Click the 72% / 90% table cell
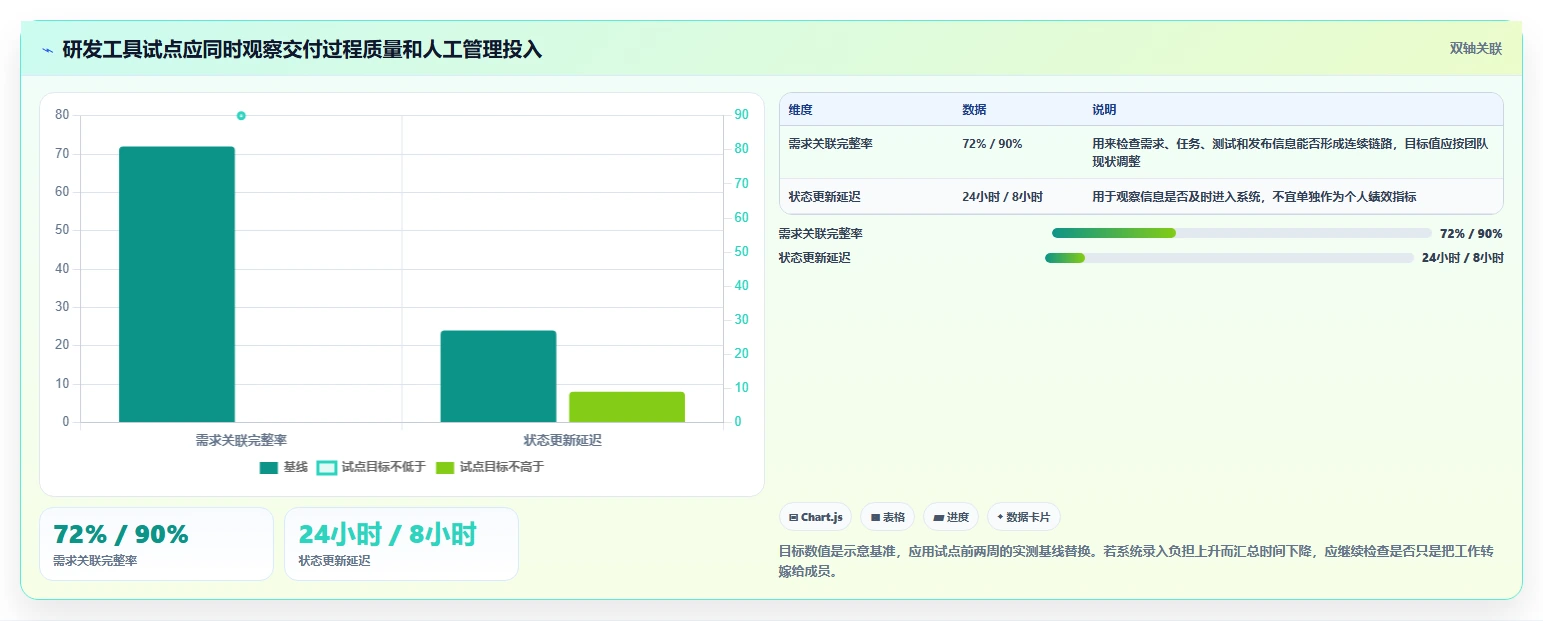This screenshot has width=1543, height=621. pos(992,144)
